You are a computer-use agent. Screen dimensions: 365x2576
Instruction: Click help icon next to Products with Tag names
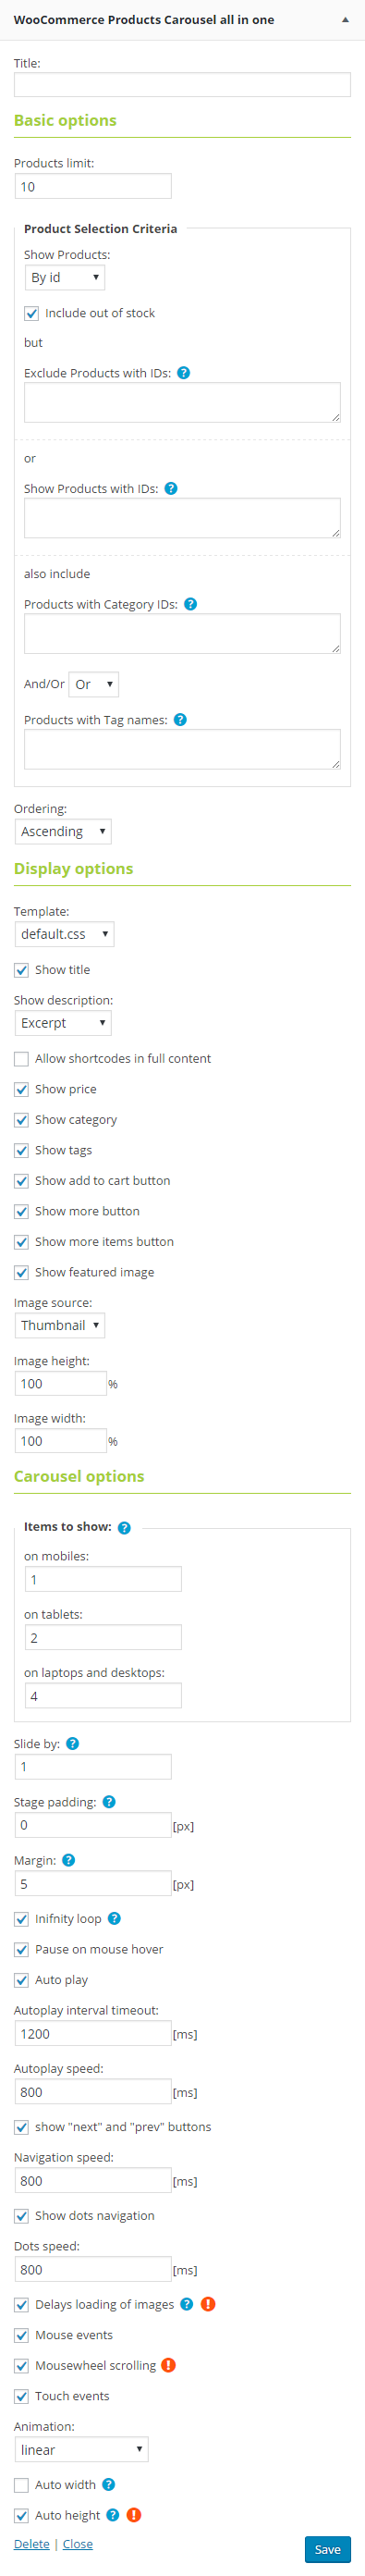180,720
